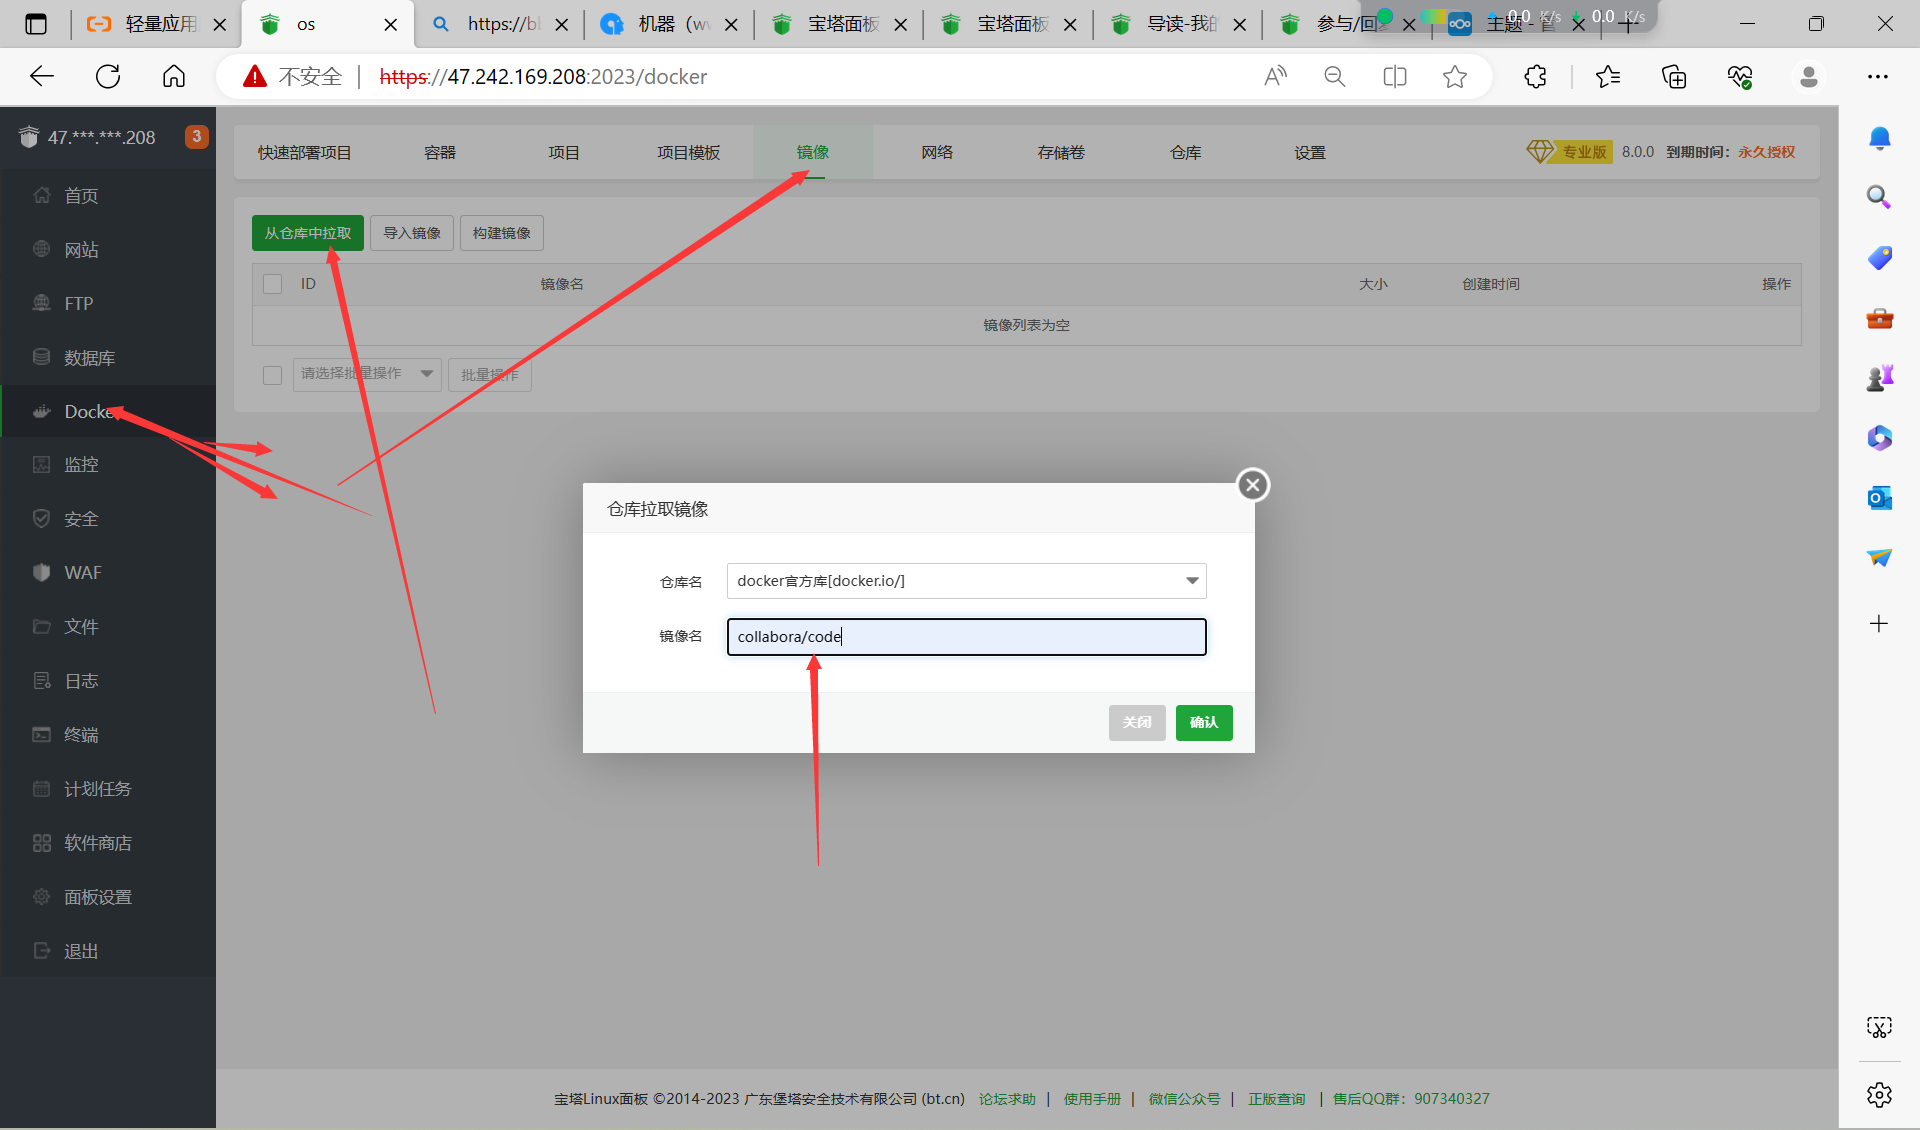Screen dimensions: 1920x1130
Task: Switch to the 容器 tab
Action: [440, 152]
